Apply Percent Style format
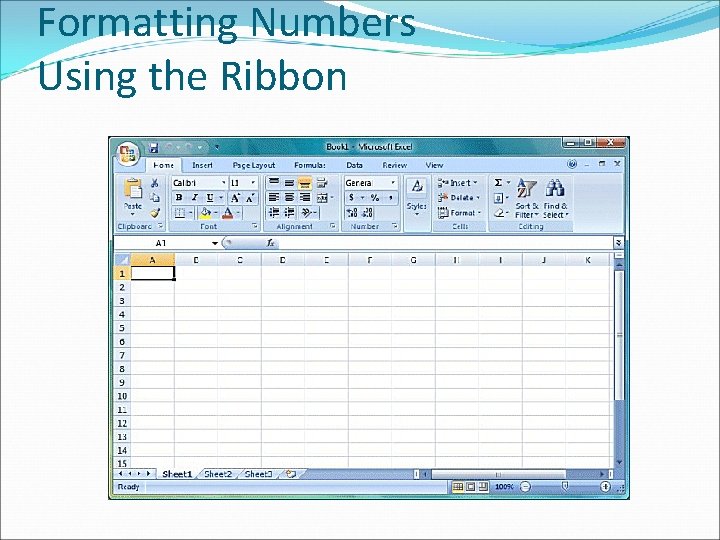Image resolution: width=720 pixels, height=540 pixels. 375,197
